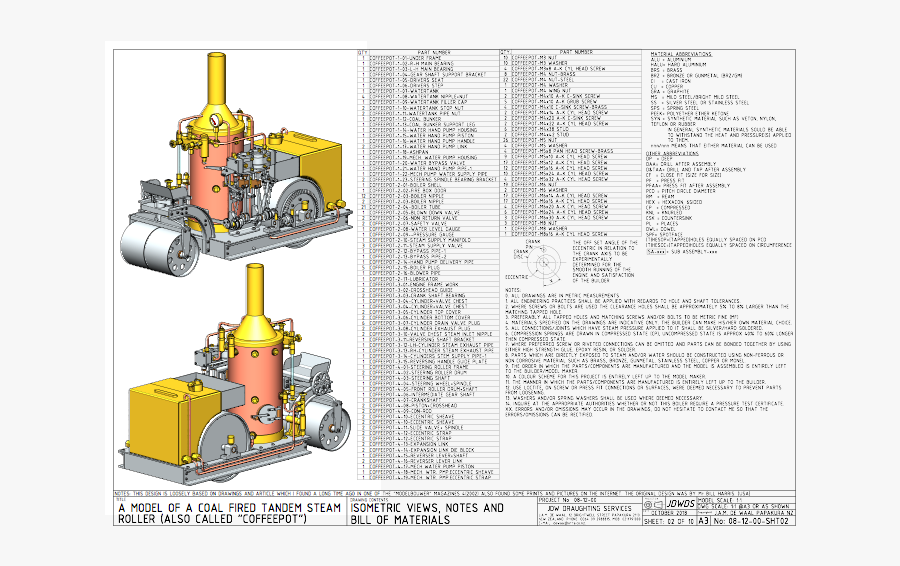Select row 'COFFEEPOT-2-08-WATER LEVEL GAUGE'

[428, 228]
